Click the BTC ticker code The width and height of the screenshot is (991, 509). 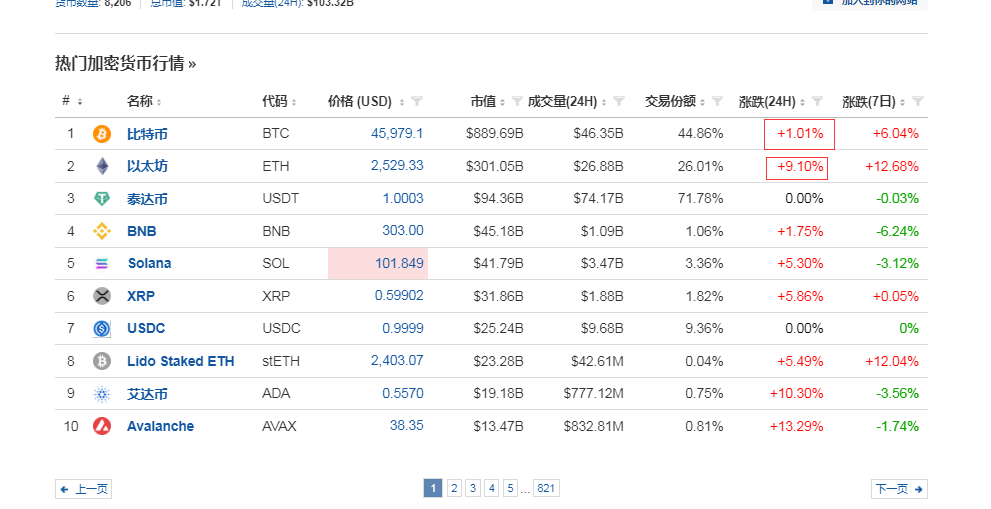[x=276, y=133]
